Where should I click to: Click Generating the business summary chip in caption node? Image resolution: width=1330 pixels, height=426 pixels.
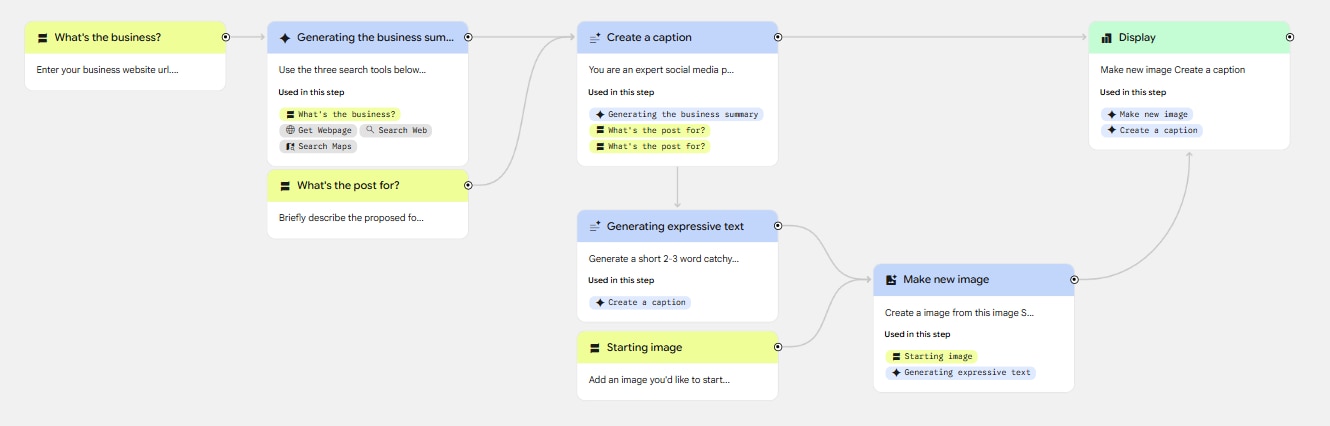click(676, 114)
